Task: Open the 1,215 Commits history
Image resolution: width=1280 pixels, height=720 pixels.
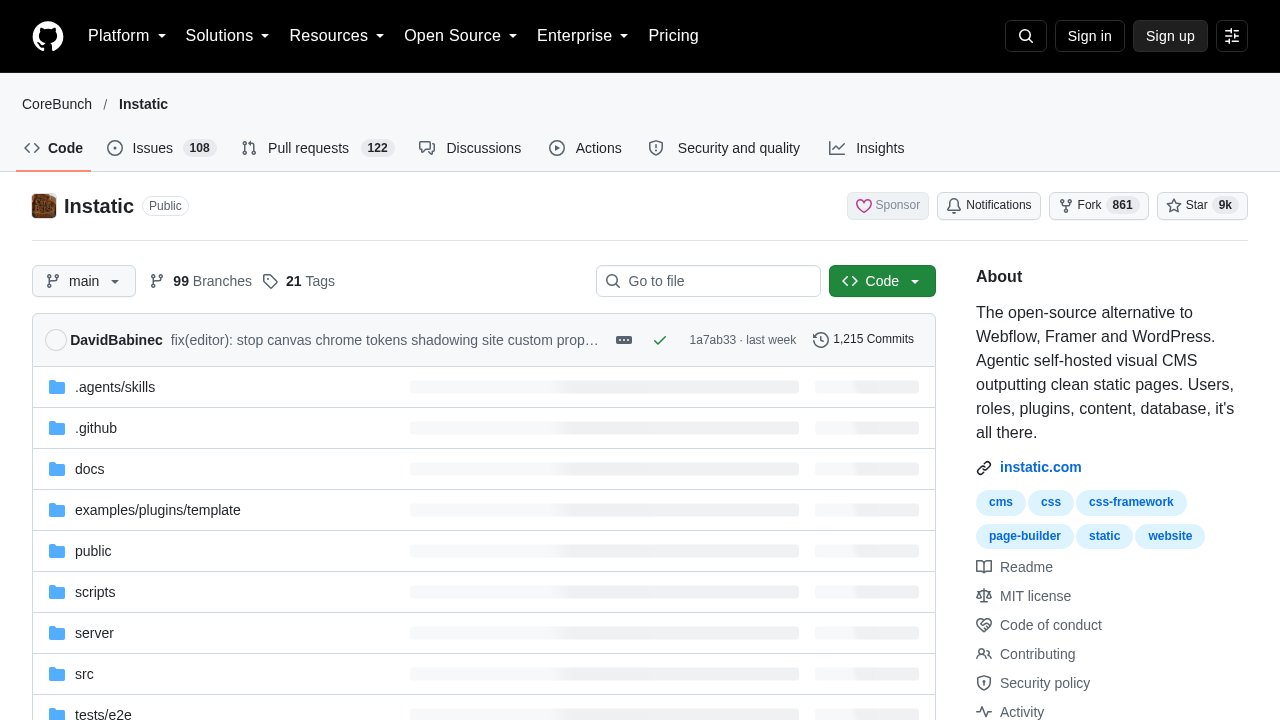Action: click(863, 340)
